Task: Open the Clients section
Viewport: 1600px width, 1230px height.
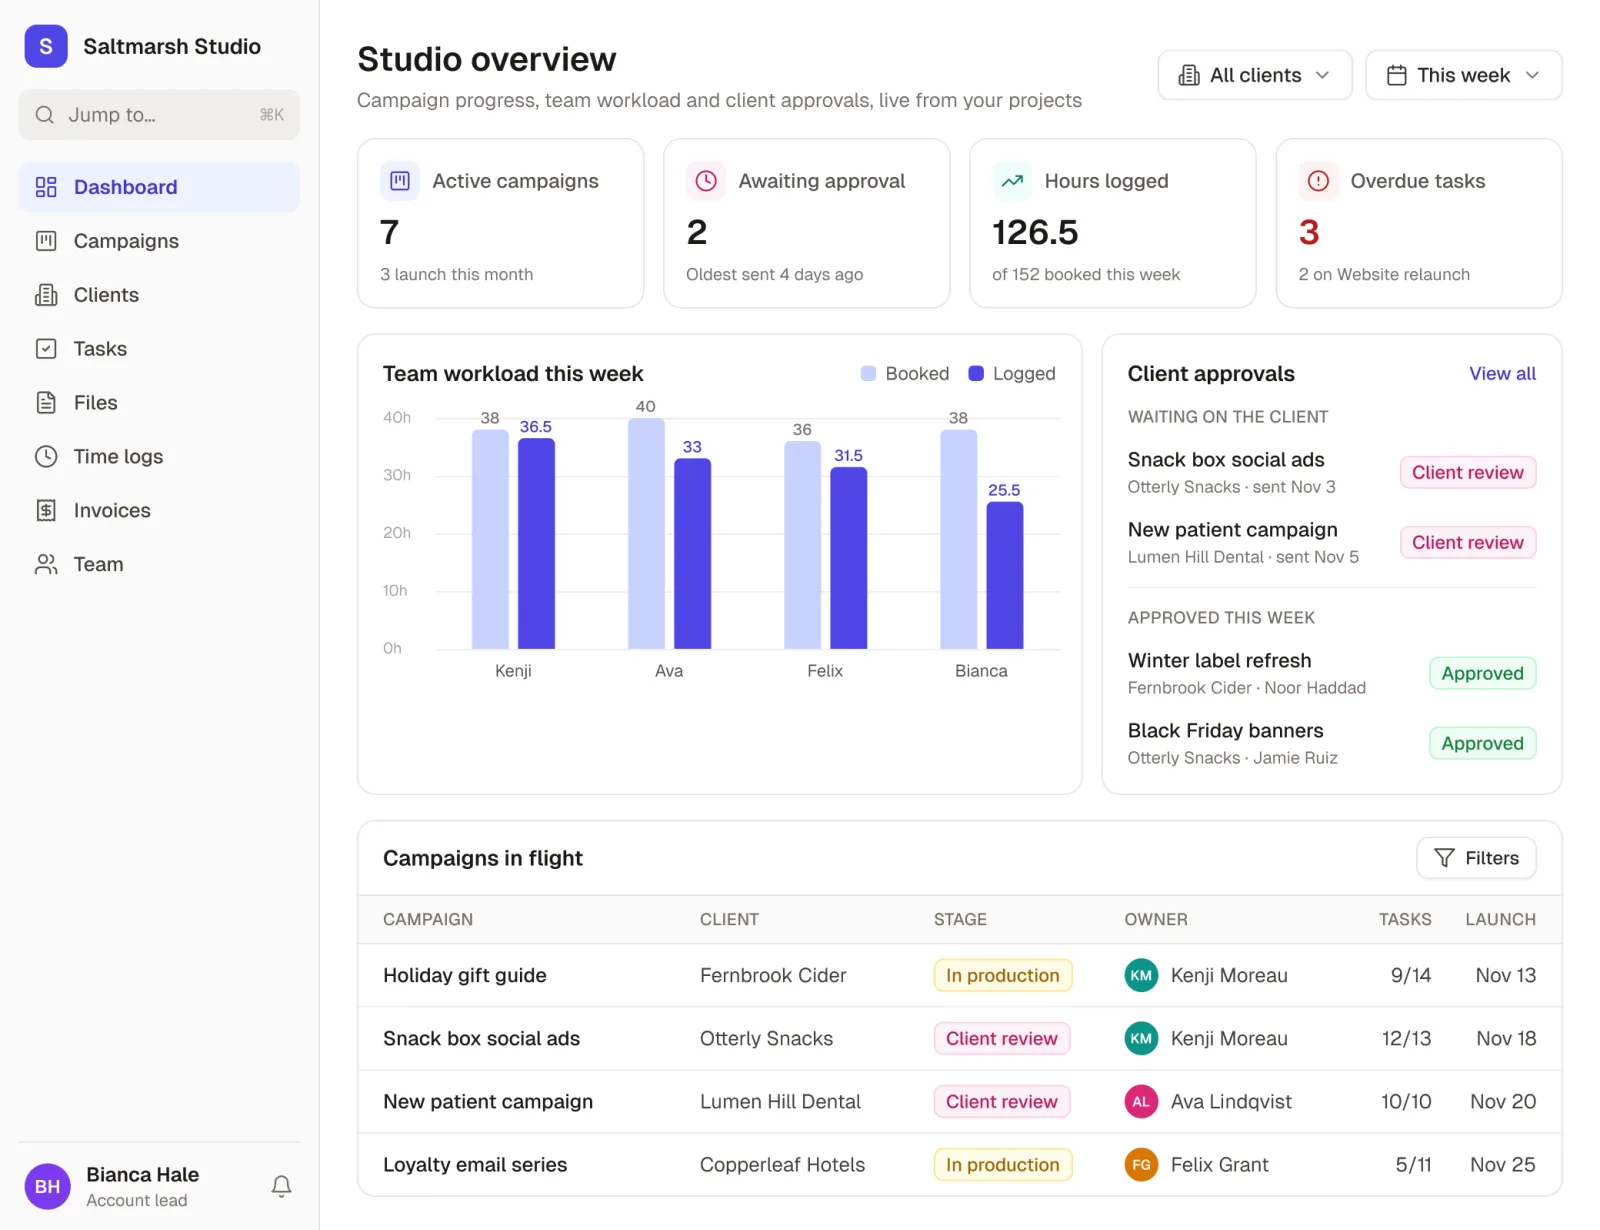Action: tap(159, 295)
